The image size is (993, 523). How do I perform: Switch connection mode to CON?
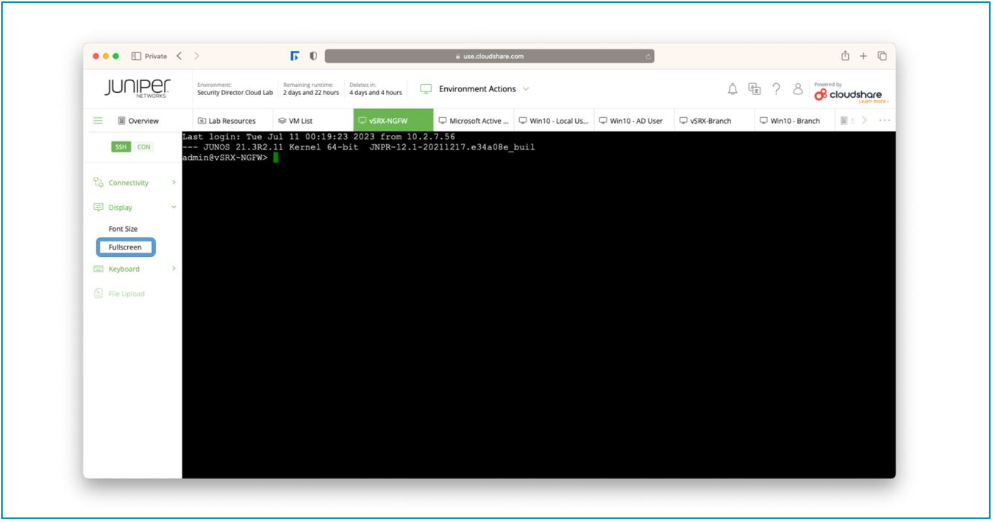pyautogui.click(x=144, y=147)
